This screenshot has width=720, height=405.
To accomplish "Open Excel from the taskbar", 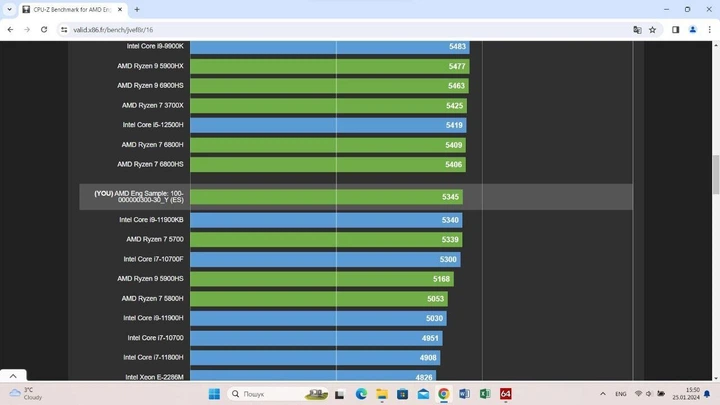I will click(x=485, y=394).
